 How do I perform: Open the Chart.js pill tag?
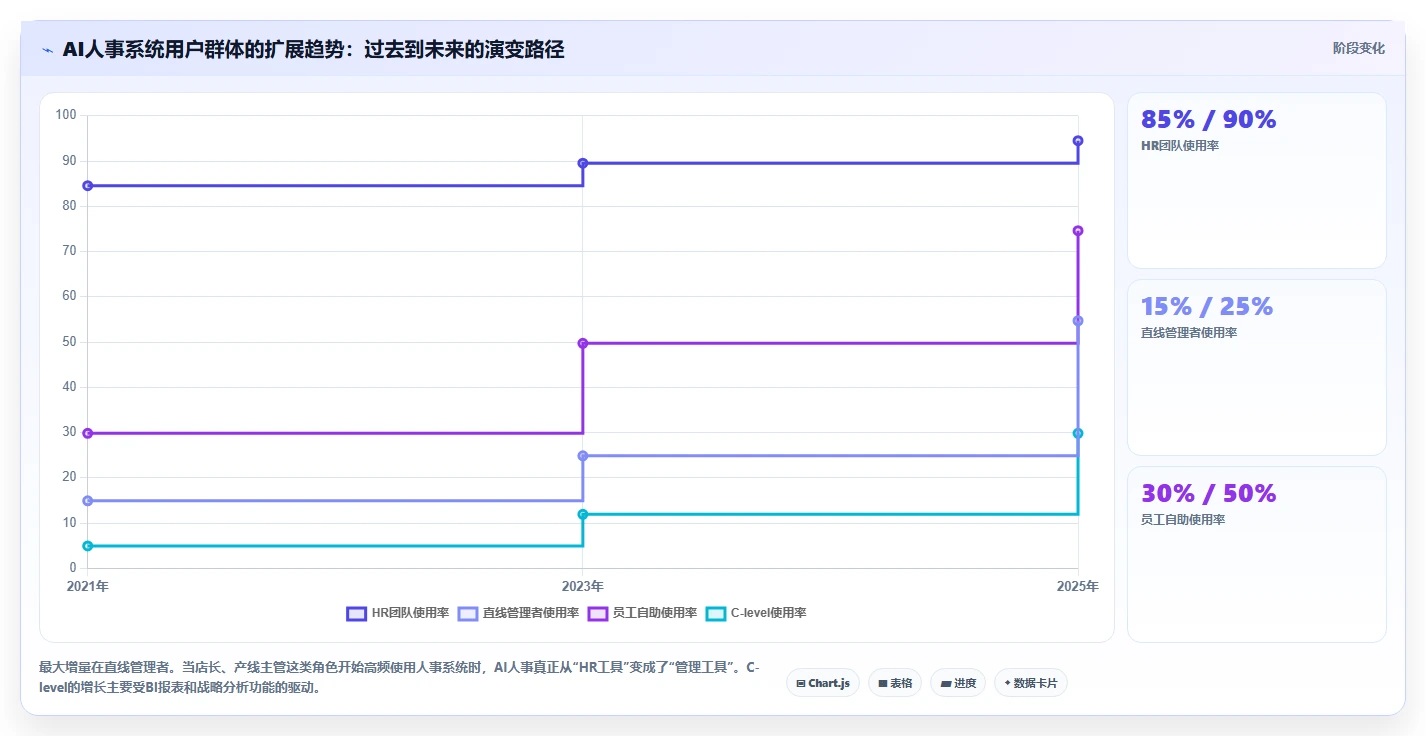(x=823, y=683)
